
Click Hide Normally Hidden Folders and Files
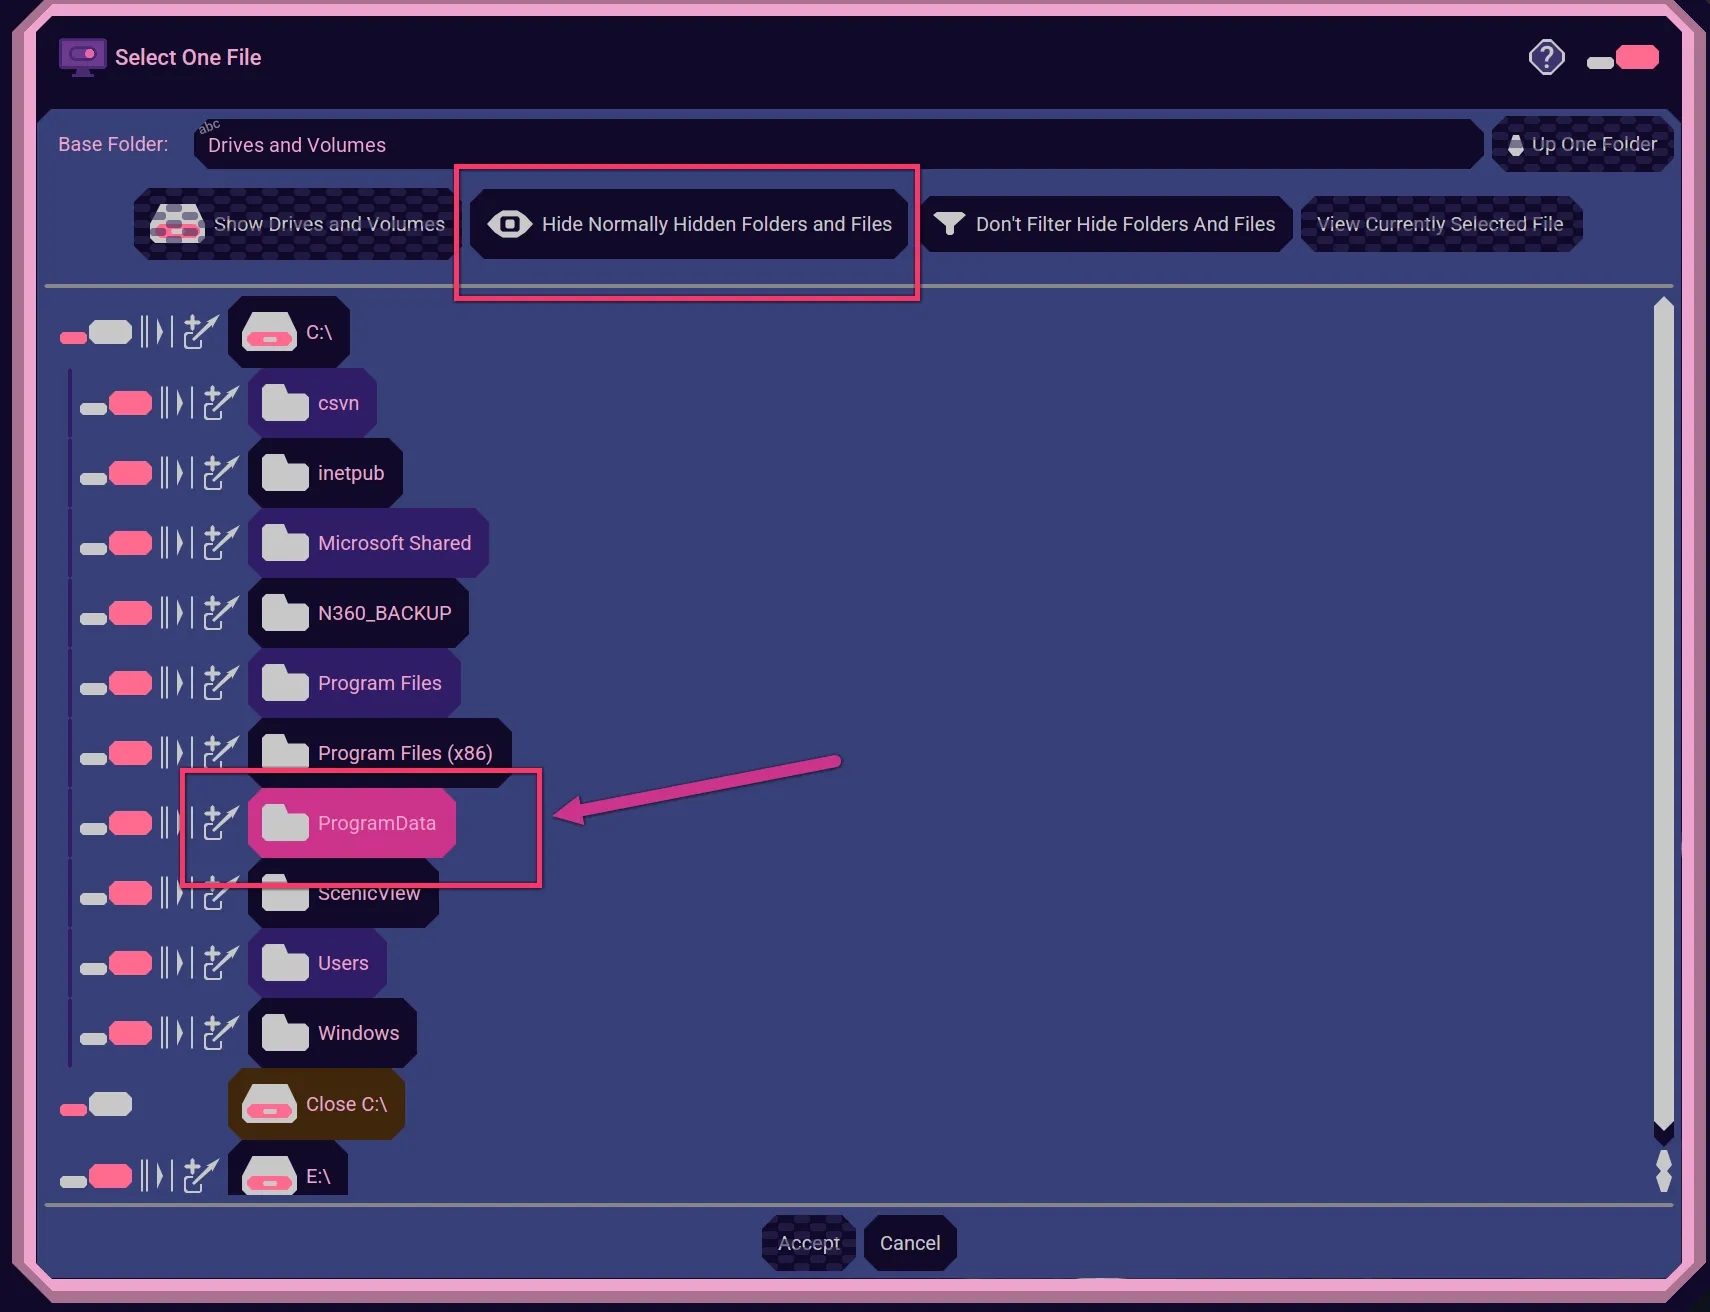[688, 224]
